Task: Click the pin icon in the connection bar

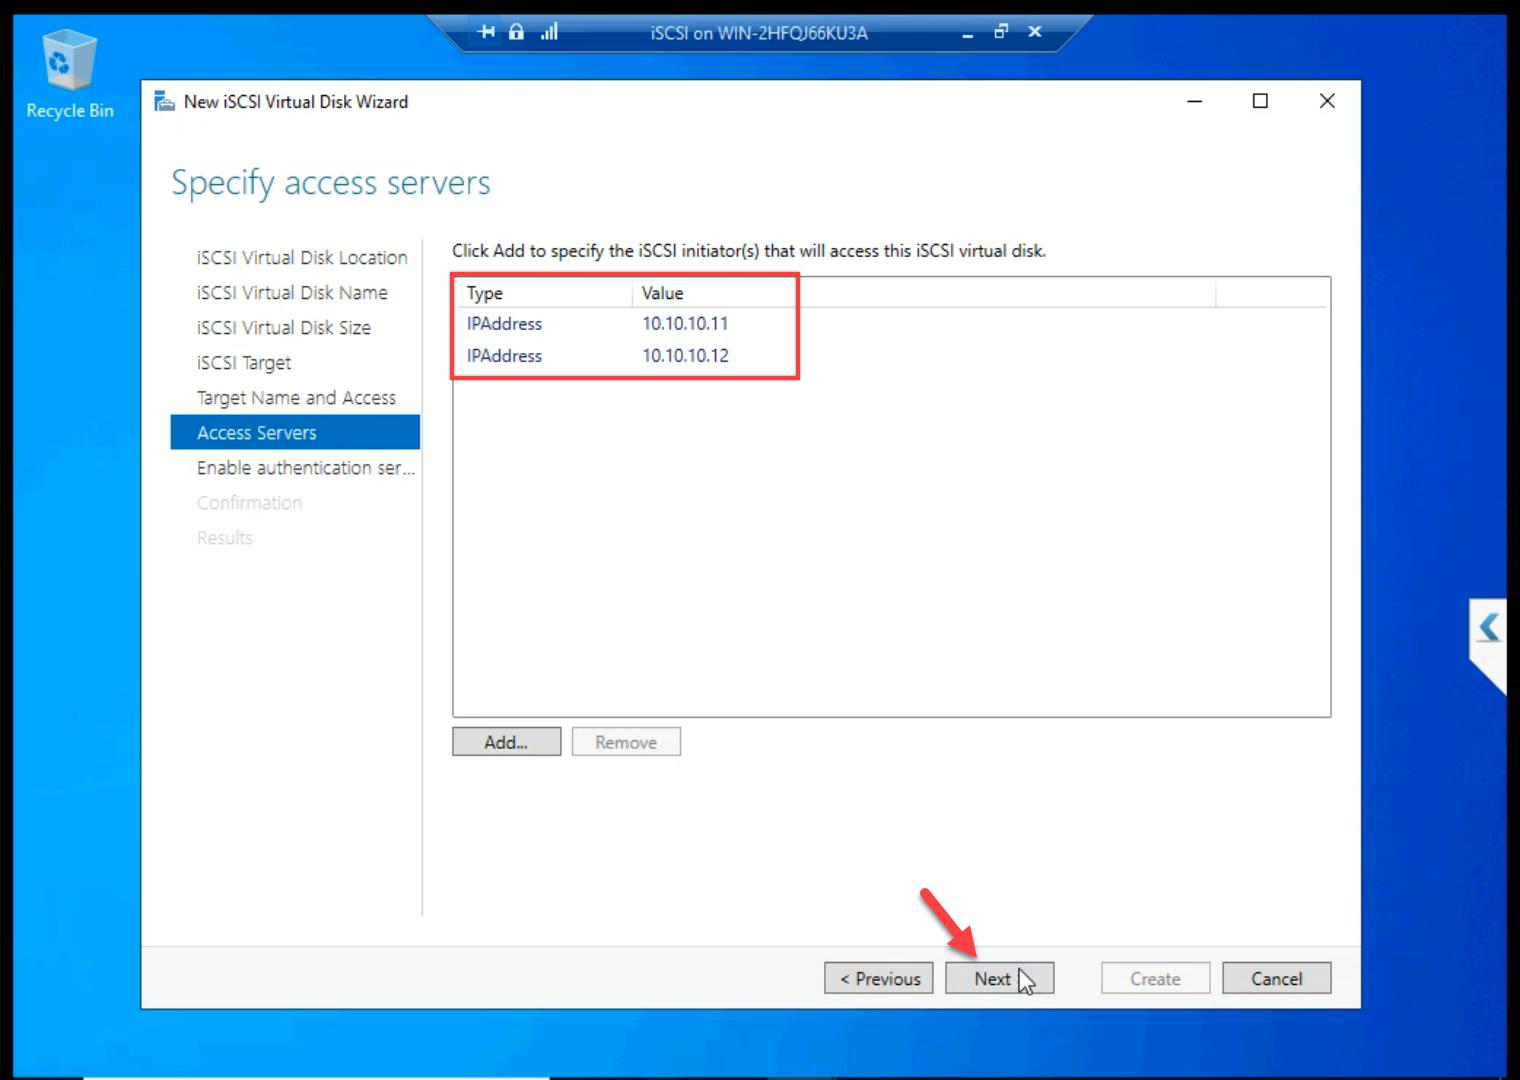Action: (x=486, y=32)
